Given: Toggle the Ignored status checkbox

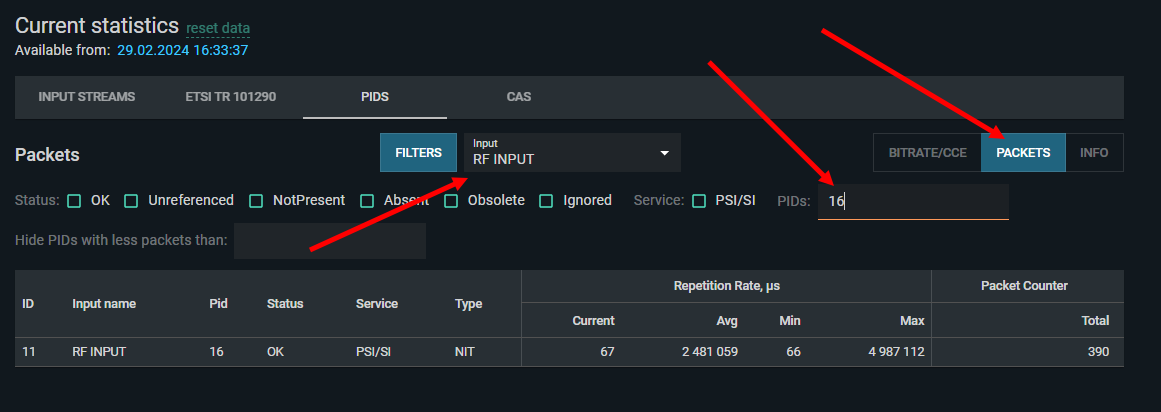Looking at the screenshot, I should click(546, 201).
